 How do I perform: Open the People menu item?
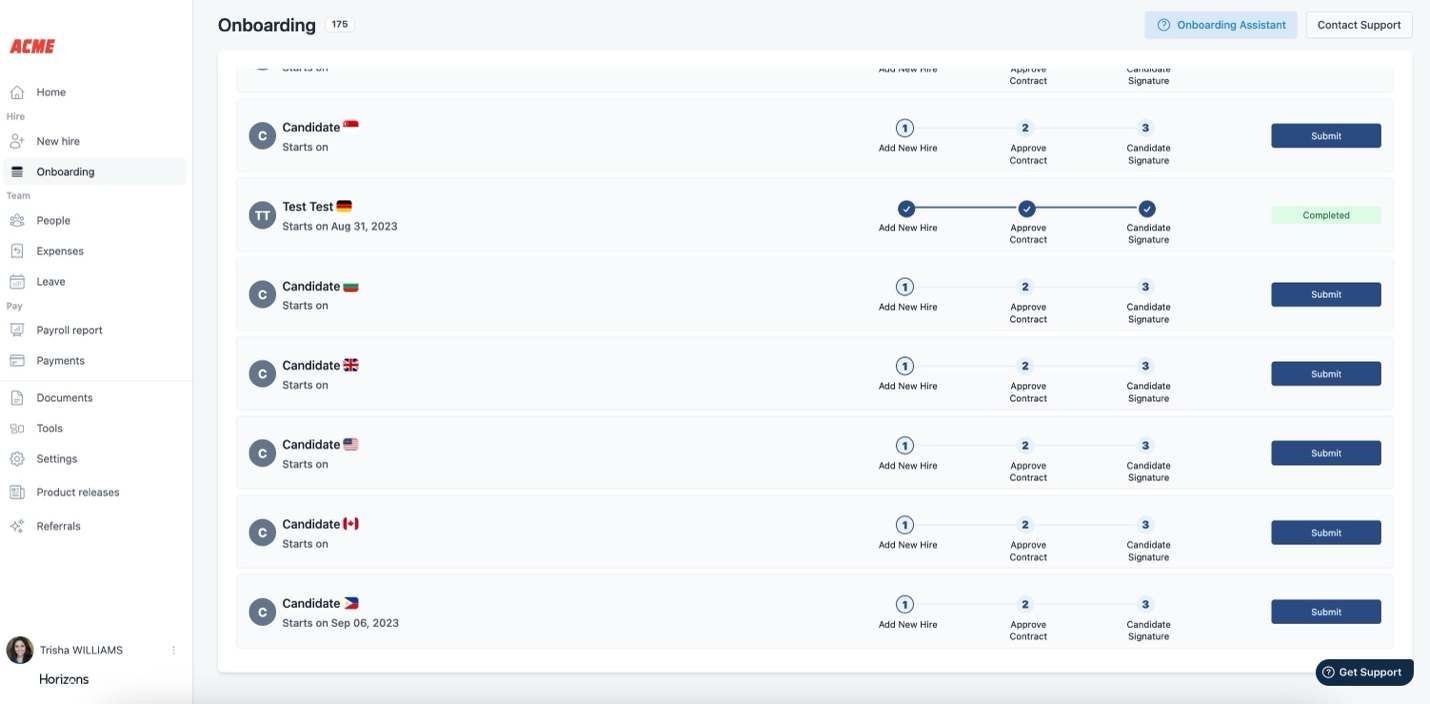click(53, 221)
